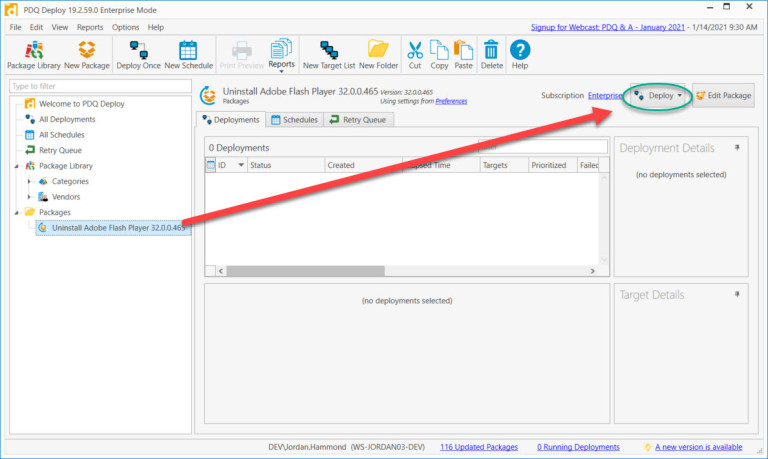Screen dimensions: 768x459
Task: Select All Deployments in the tree
Action: 67,120
